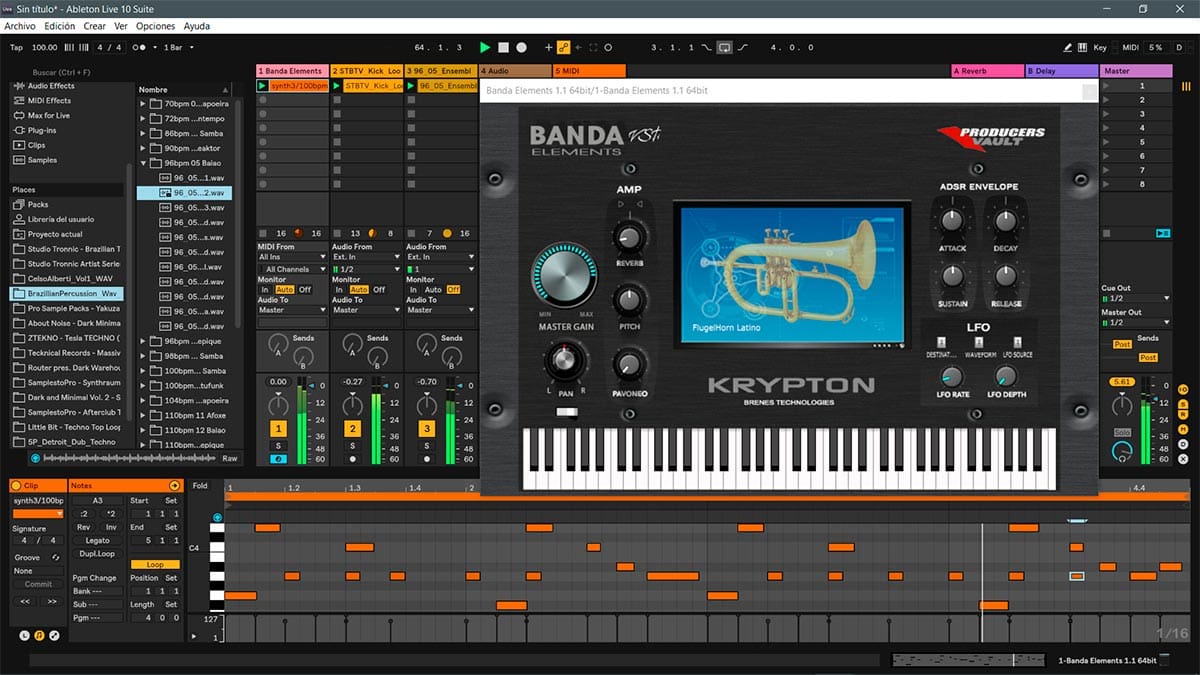
Task: Click the Dupl.Loop button
Action: pyautogui.click(x=97, y=554)
